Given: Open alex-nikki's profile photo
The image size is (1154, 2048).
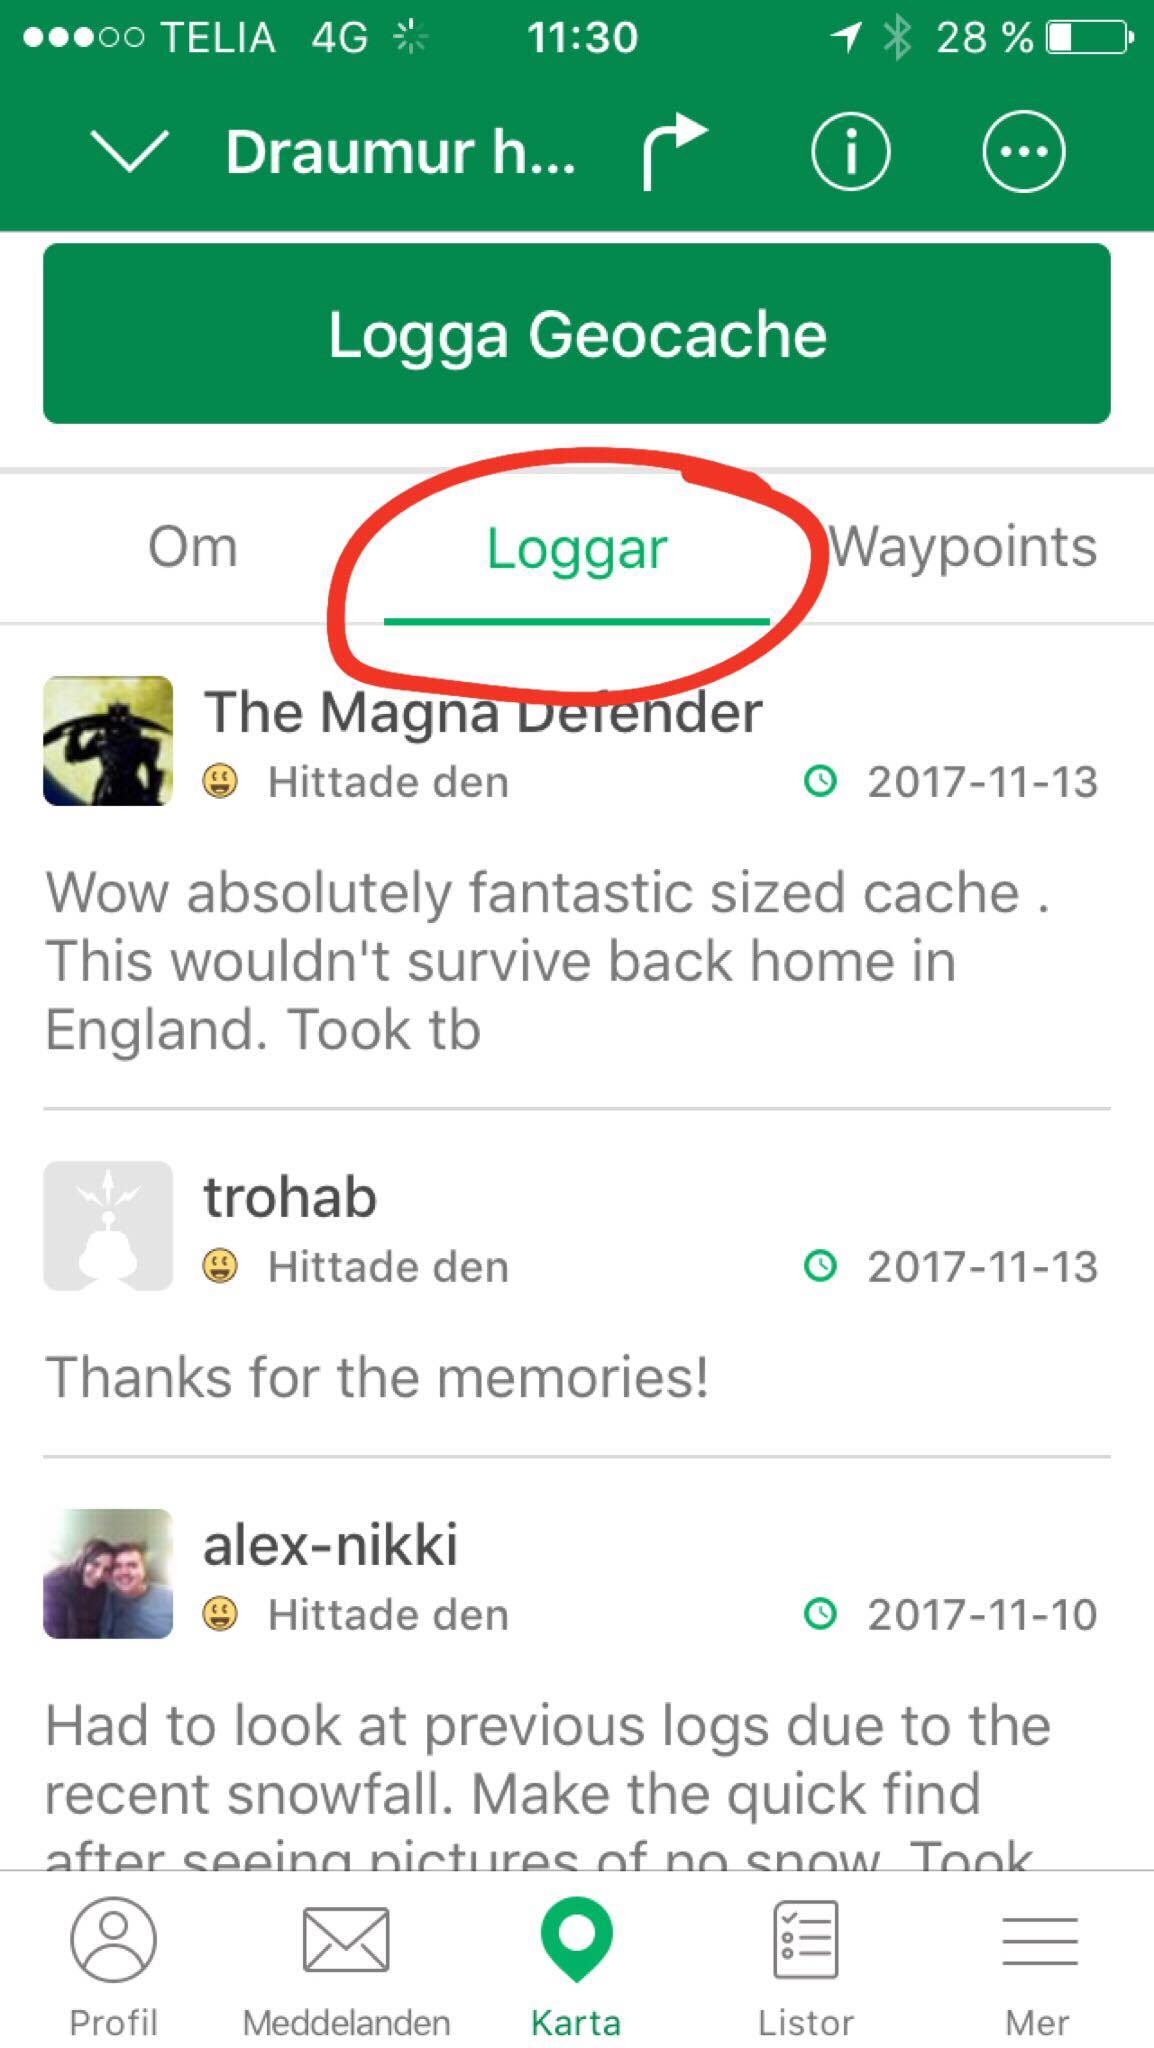Looking at the screenshot, I should (x=108, y=1573).
